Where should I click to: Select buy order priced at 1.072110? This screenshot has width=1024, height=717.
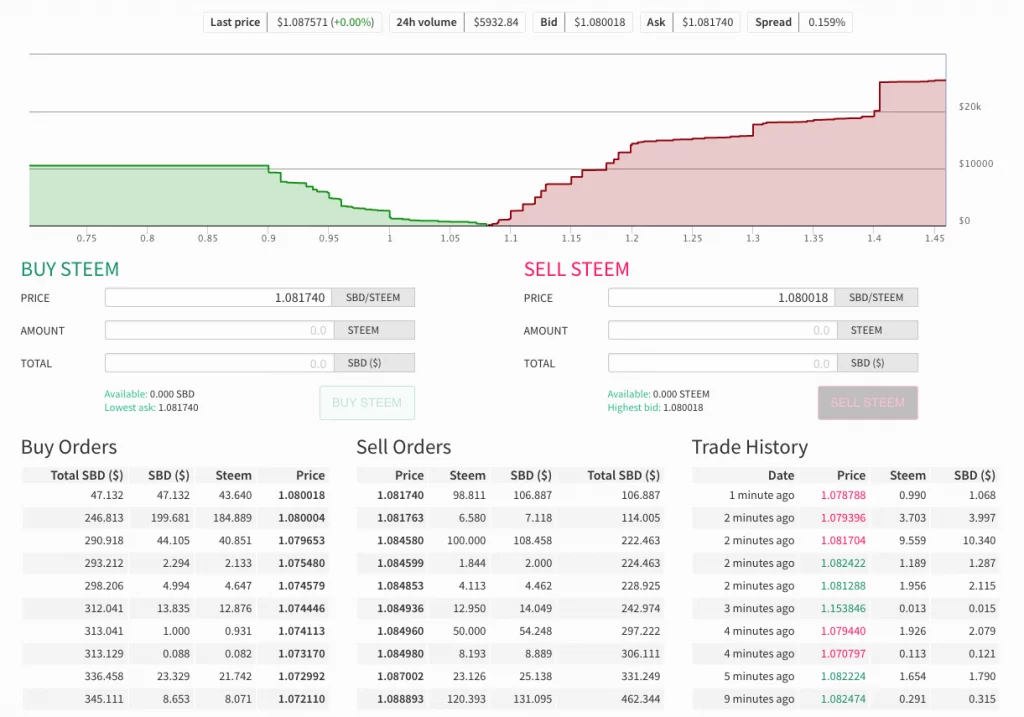(301, 699)
